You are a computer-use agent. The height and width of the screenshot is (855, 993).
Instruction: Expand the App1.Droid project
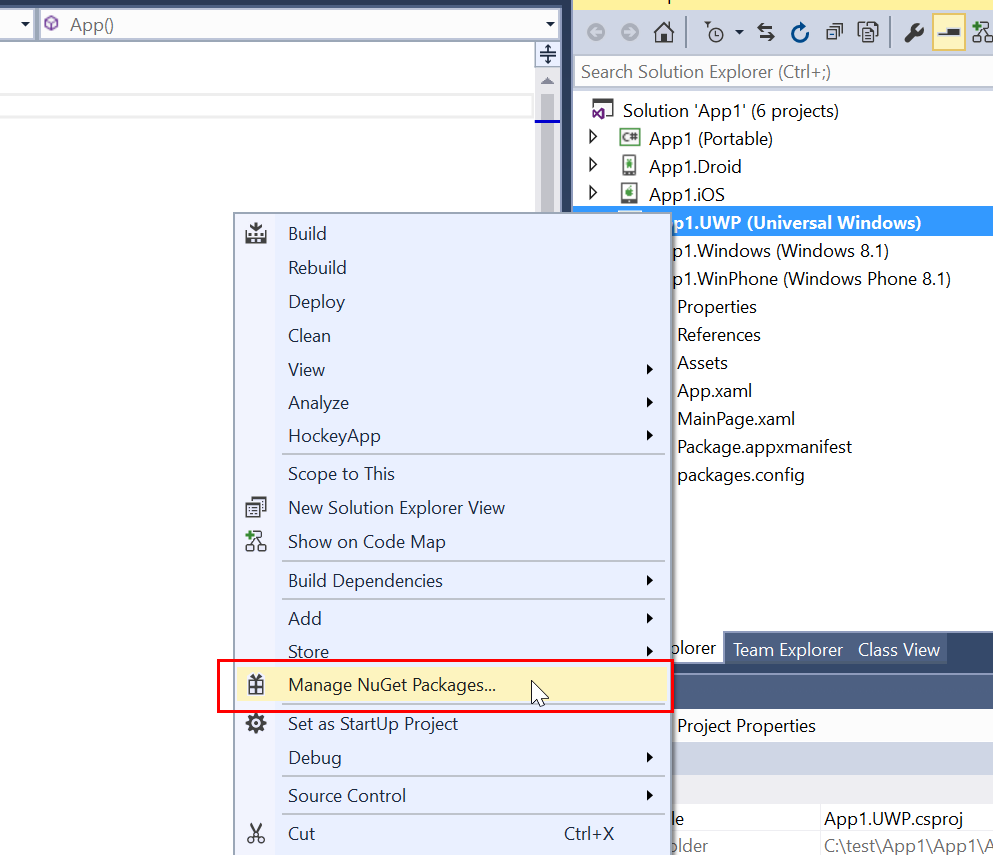pos(593,165)
